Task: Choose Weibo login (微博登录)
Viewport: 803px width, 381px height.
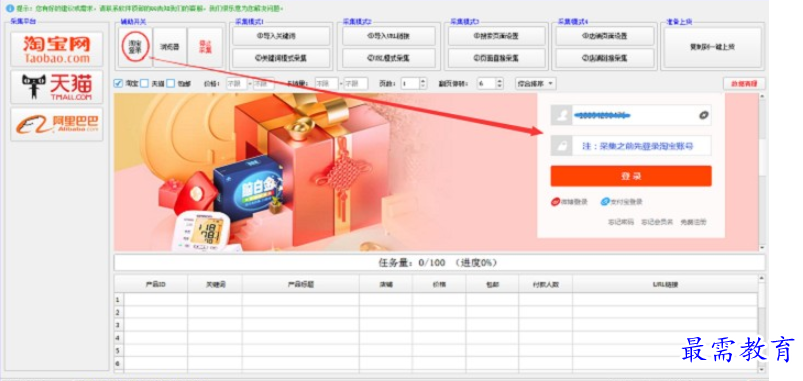Action: pos(569,202)
